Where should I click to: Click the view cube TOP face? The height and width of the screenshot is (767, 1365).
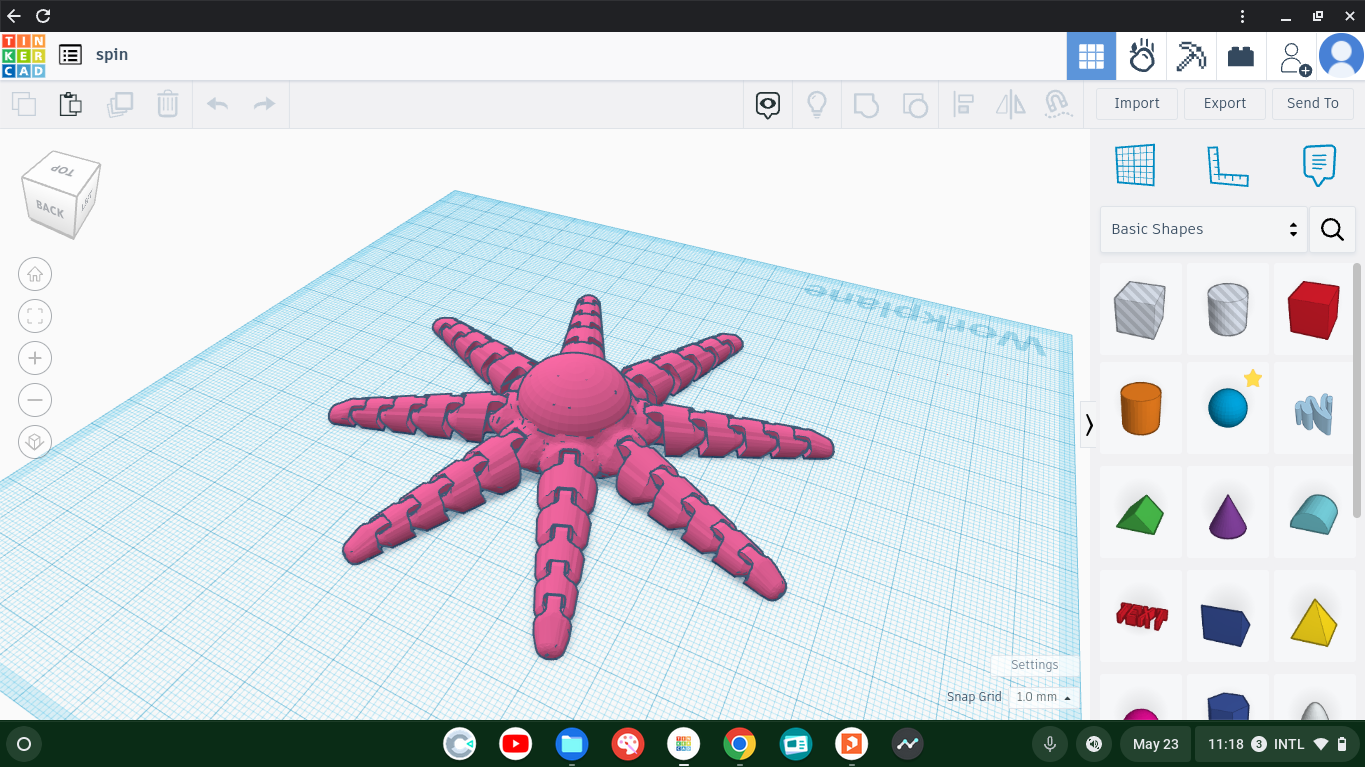(62, 169)
